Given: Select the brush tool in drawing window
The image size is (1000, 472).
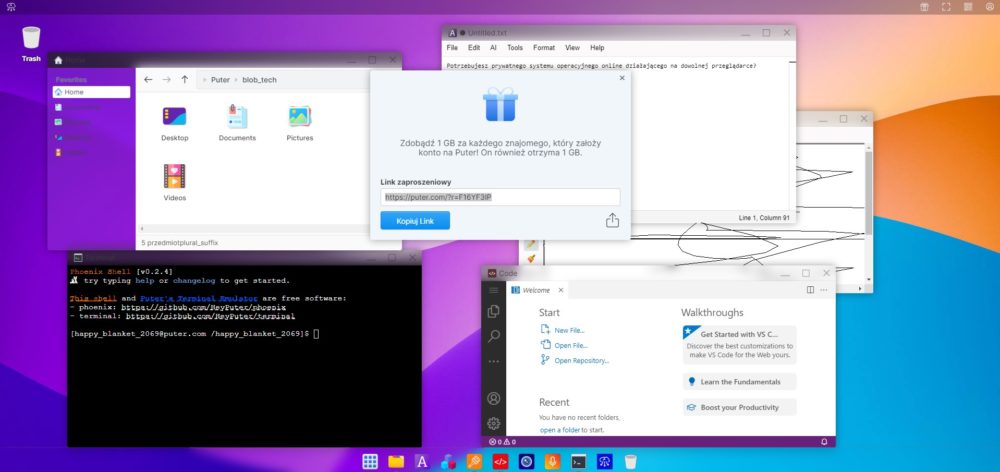Looking at the screenshot, I should [531, 259].
